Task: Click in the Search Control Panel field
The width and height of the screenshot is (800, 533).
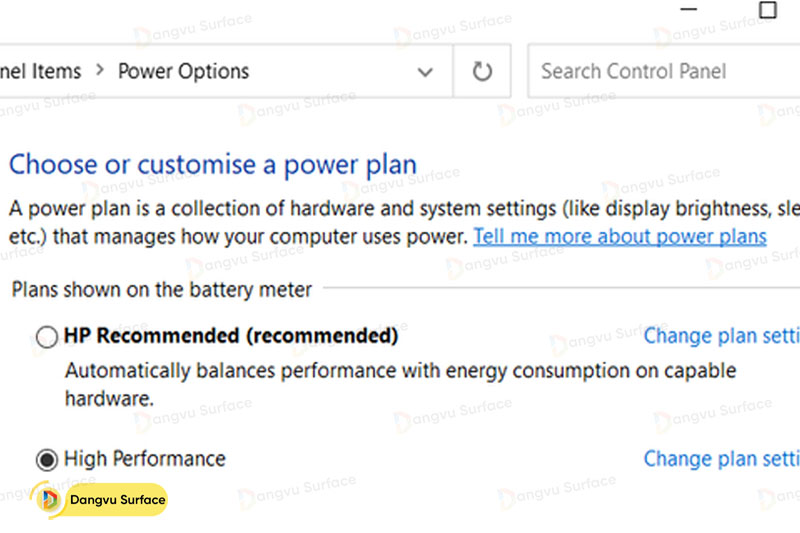Action: tap(664, 71)
